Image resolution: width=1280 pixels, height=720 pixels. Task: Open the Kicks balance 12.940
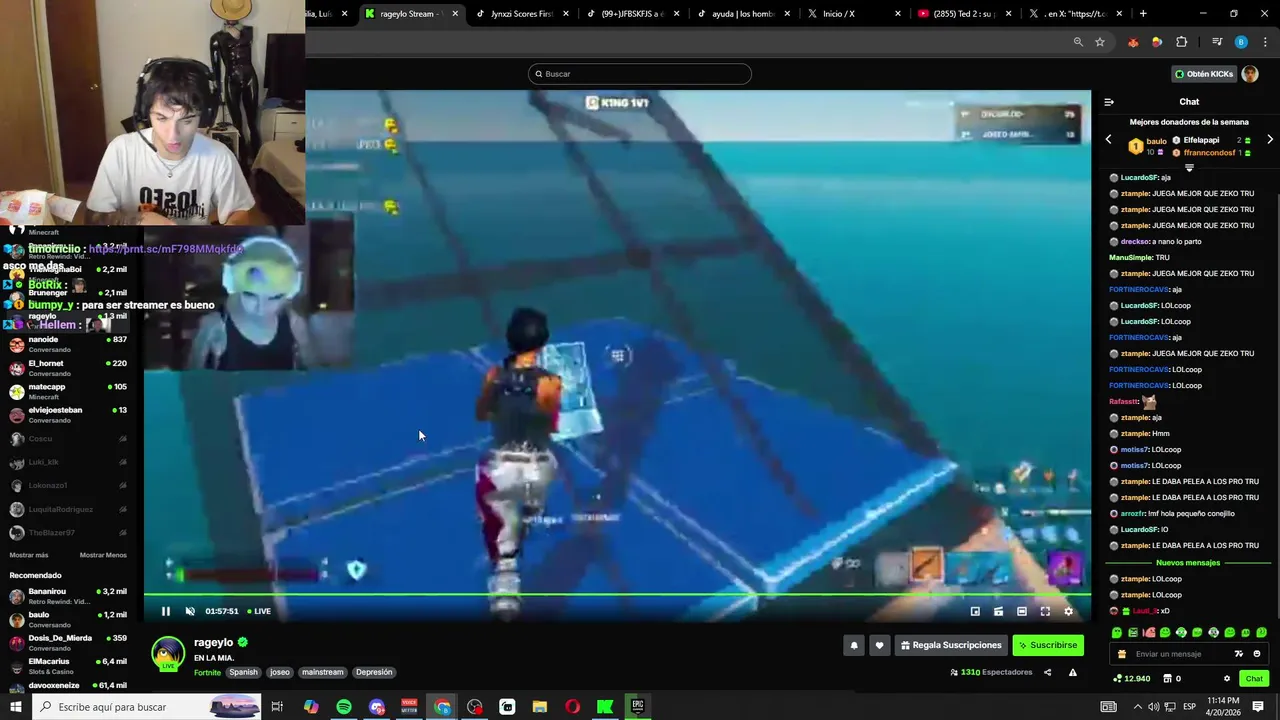1132,679
